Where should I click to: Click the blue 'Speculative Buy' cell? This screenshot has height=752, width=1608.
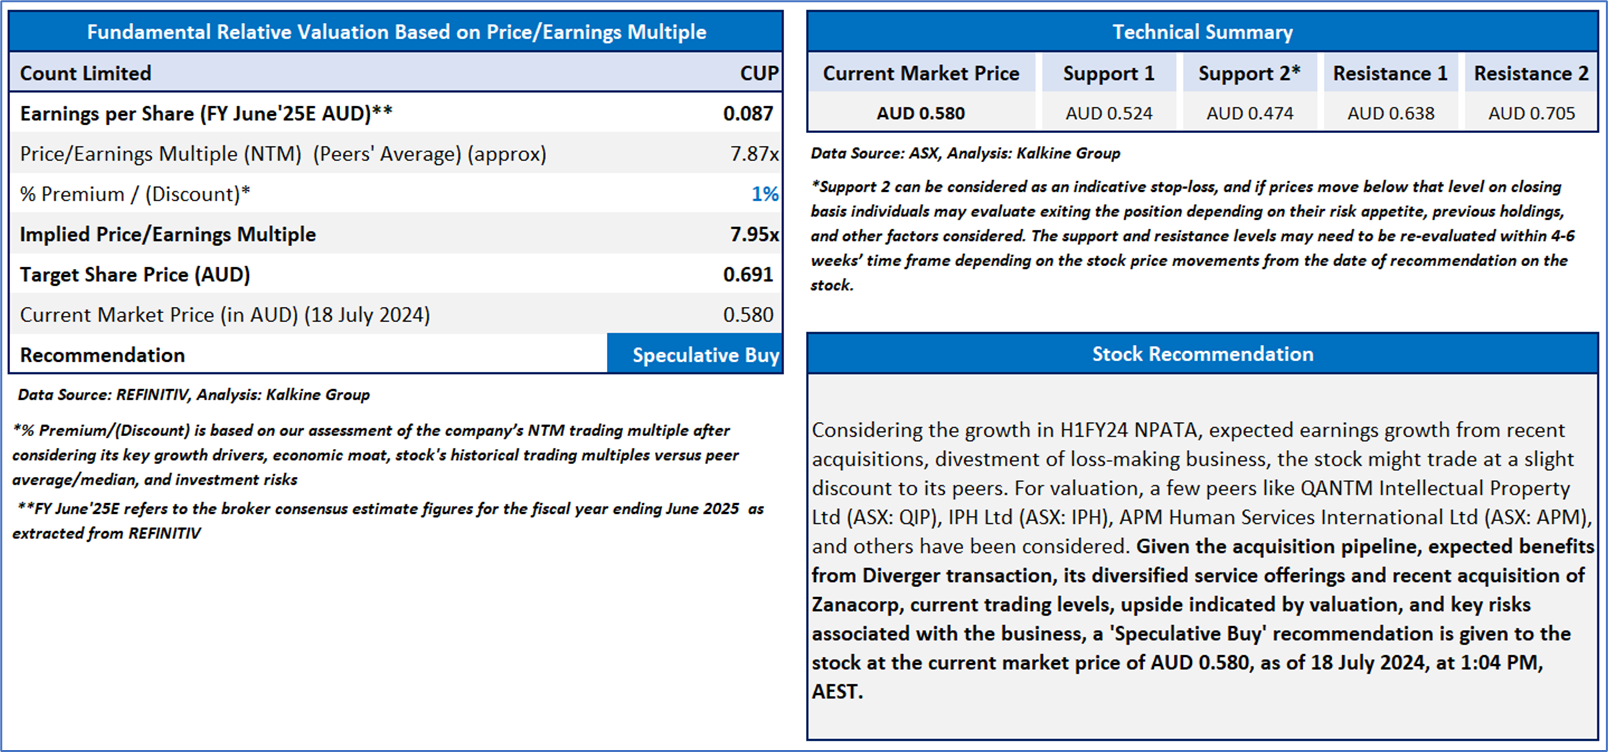point(695,355)
